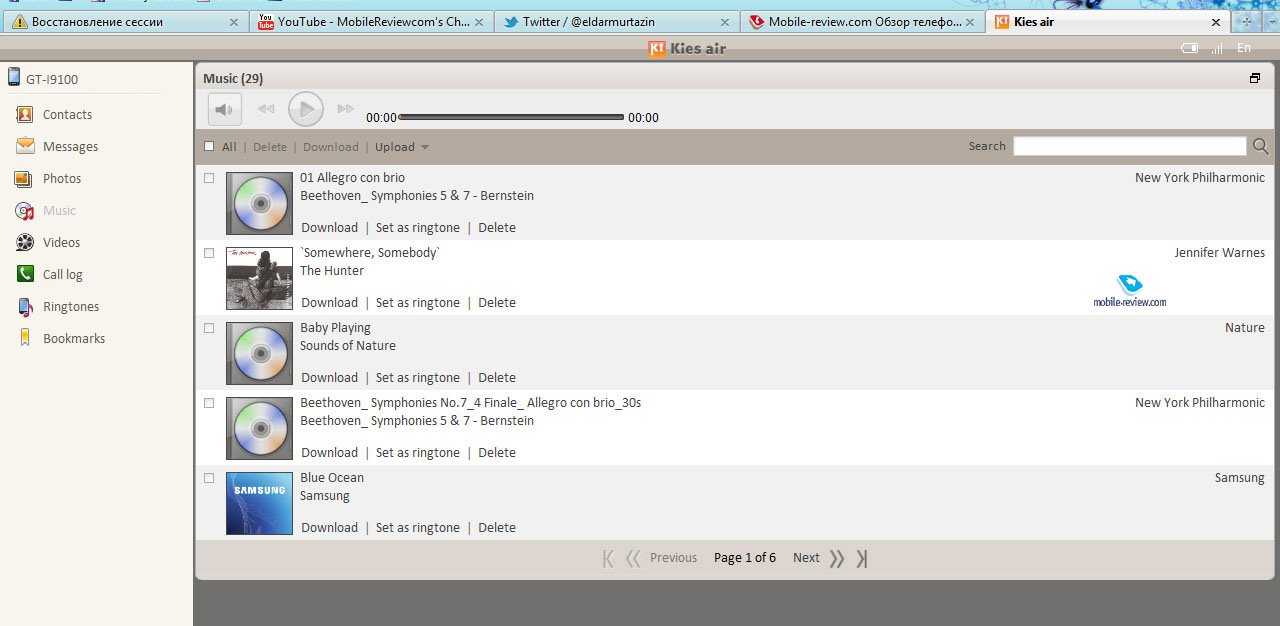Download the Symphonies No.7_4 Finale track

(329, 453)
